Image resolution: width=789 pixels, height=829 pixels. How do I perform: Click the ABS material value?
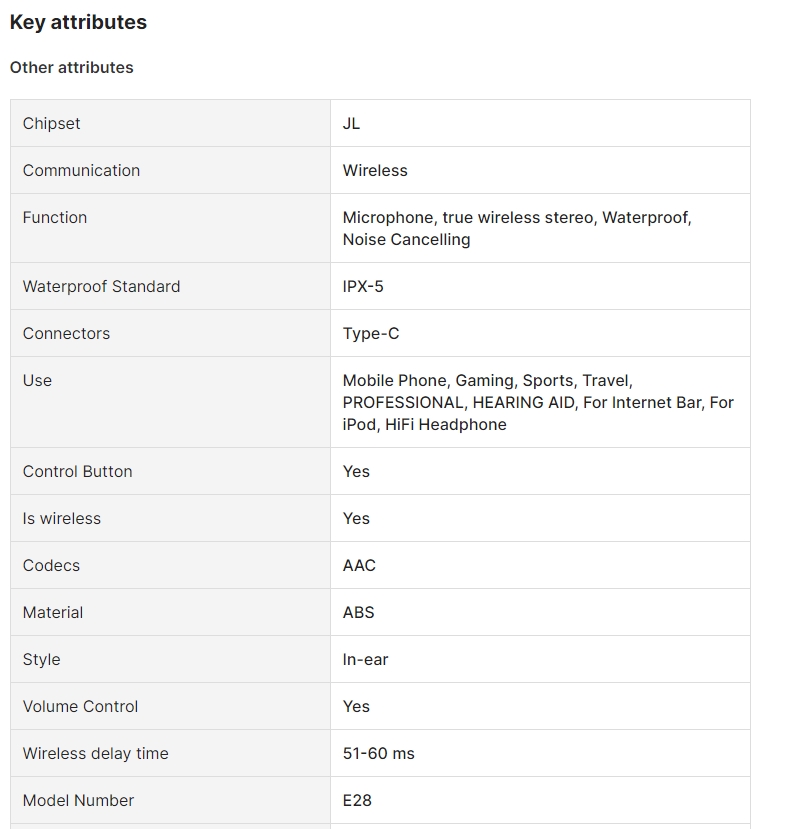pos(358,612)
